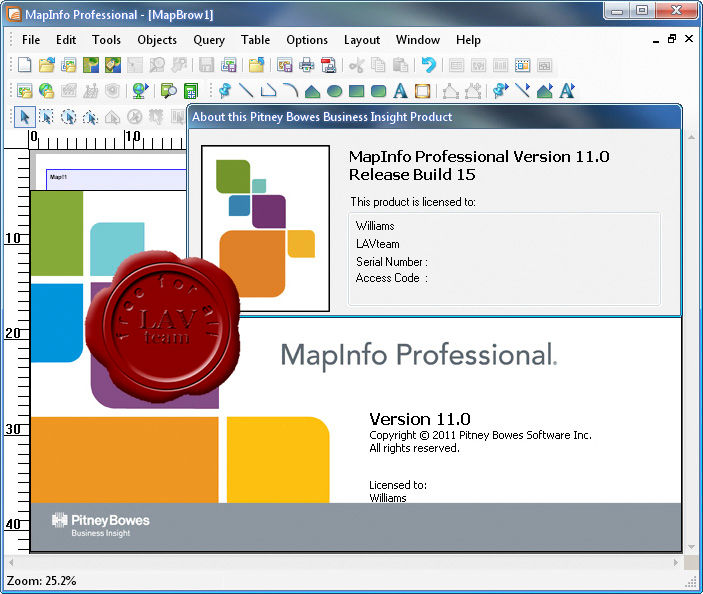Select the Line drawing tool

[x=246, y=91]
